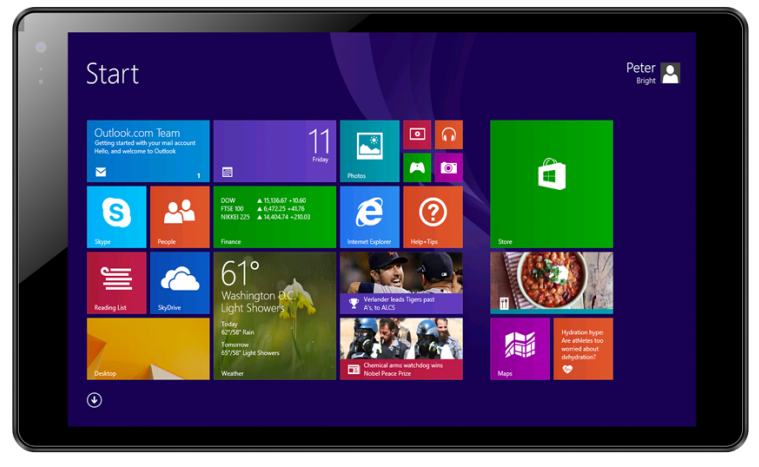Launch Skype from its tile

coord(117,217)
